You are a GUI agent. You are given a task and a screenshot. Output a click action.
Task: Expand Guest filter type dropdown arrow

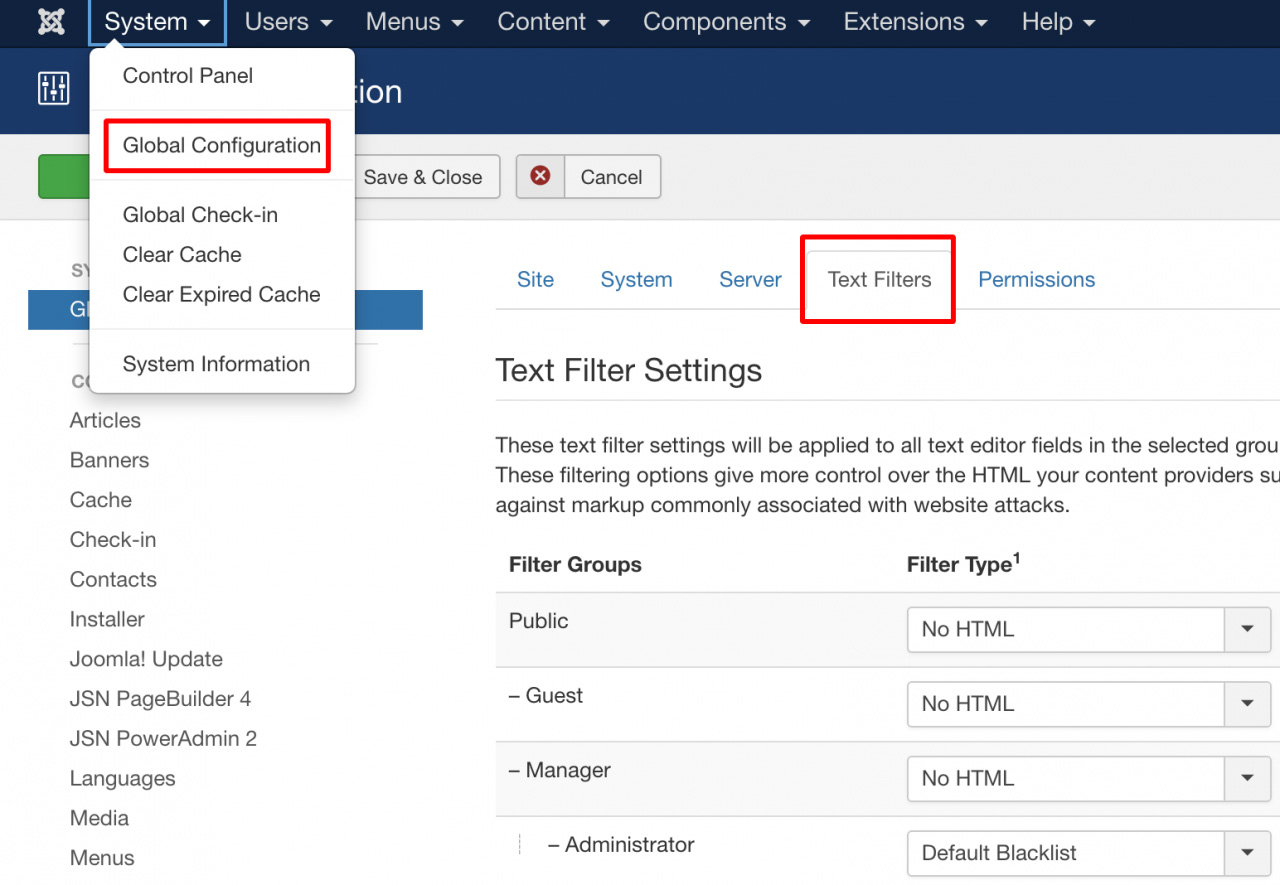tap(1247, 704)
